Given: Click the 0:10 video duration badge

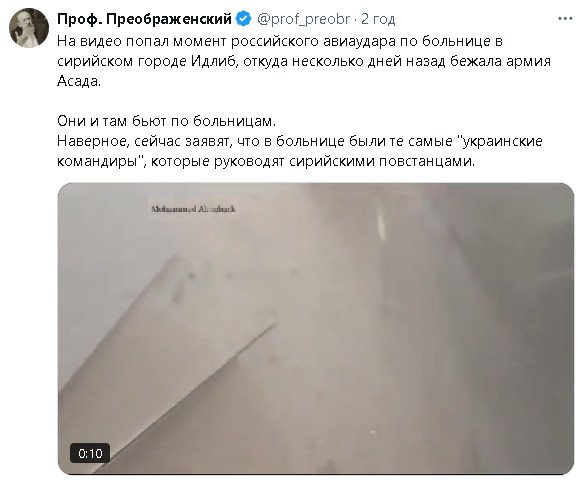Looking at the screenshot, I should point(90,453).
